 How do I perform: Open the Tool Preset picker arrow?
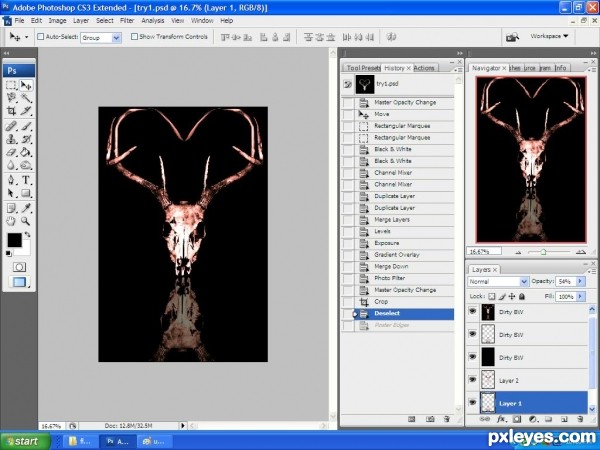(26, 37)
